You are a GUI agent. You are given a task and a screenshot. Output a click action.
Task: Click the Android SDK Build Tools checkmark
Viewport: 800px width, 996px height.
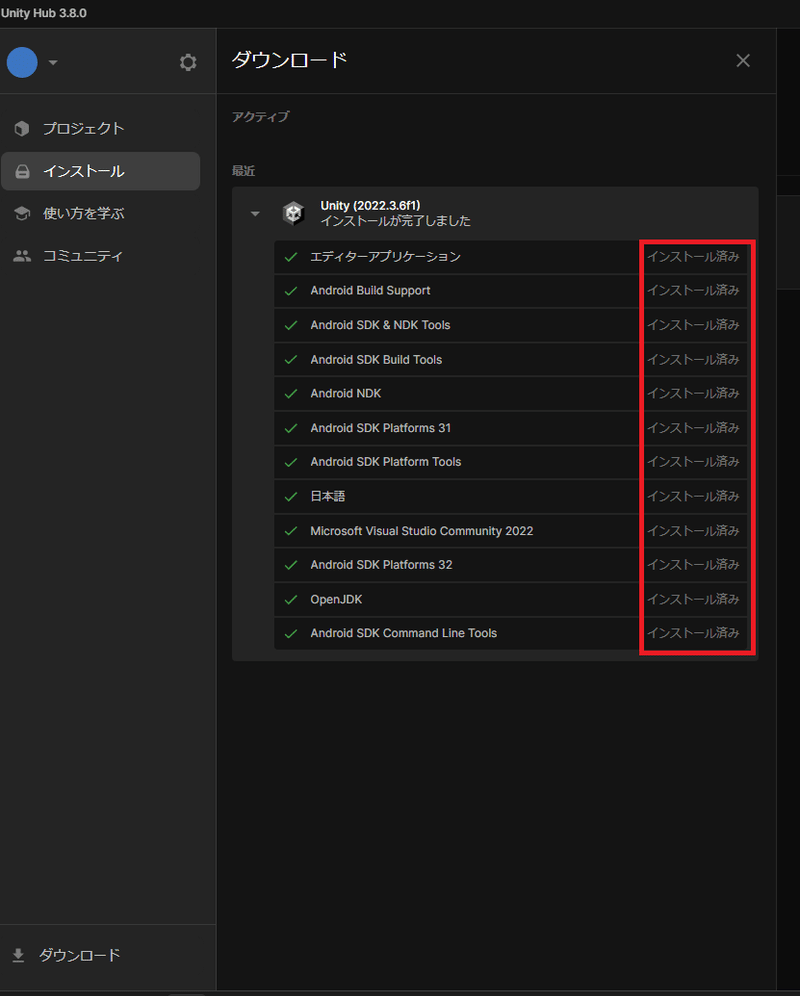pyautogui.click(x=291, y=360)
